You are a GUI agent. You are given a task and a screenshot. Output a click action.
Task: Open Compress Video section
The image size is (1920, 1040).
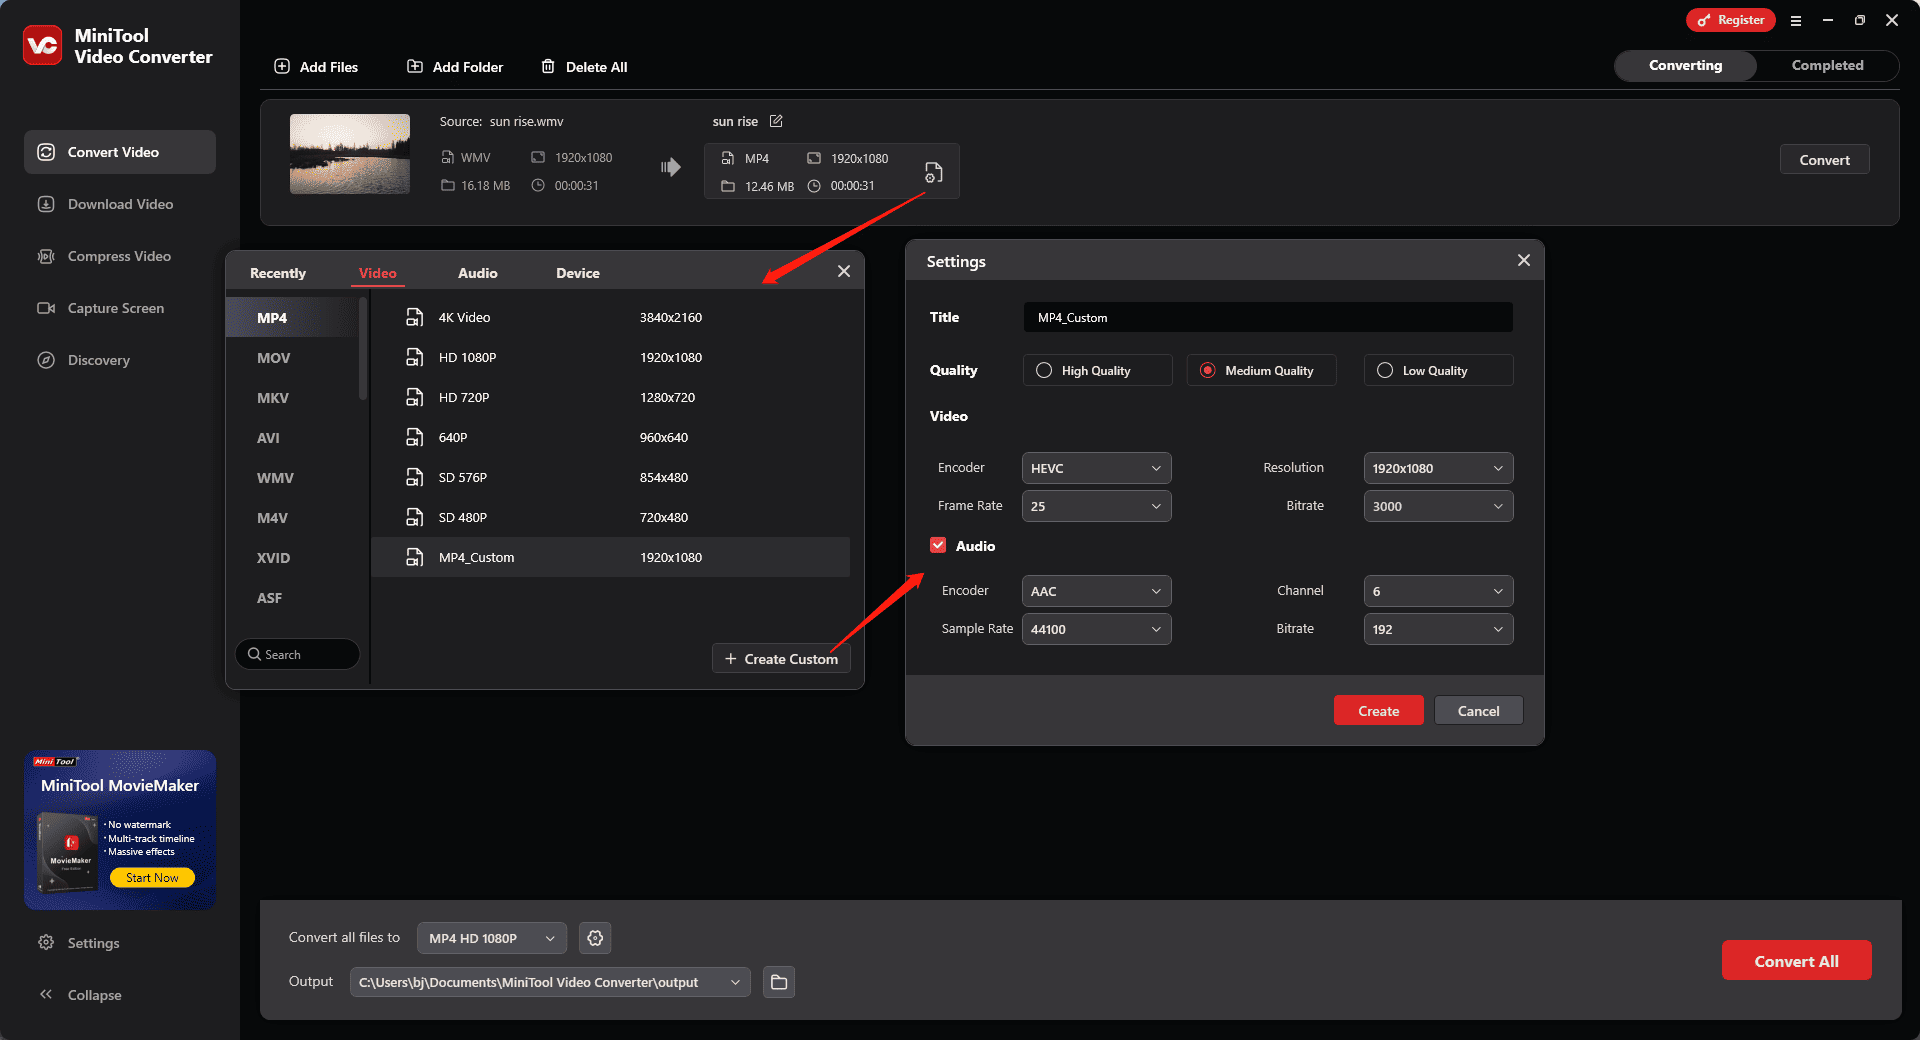[x=120, y=256]
